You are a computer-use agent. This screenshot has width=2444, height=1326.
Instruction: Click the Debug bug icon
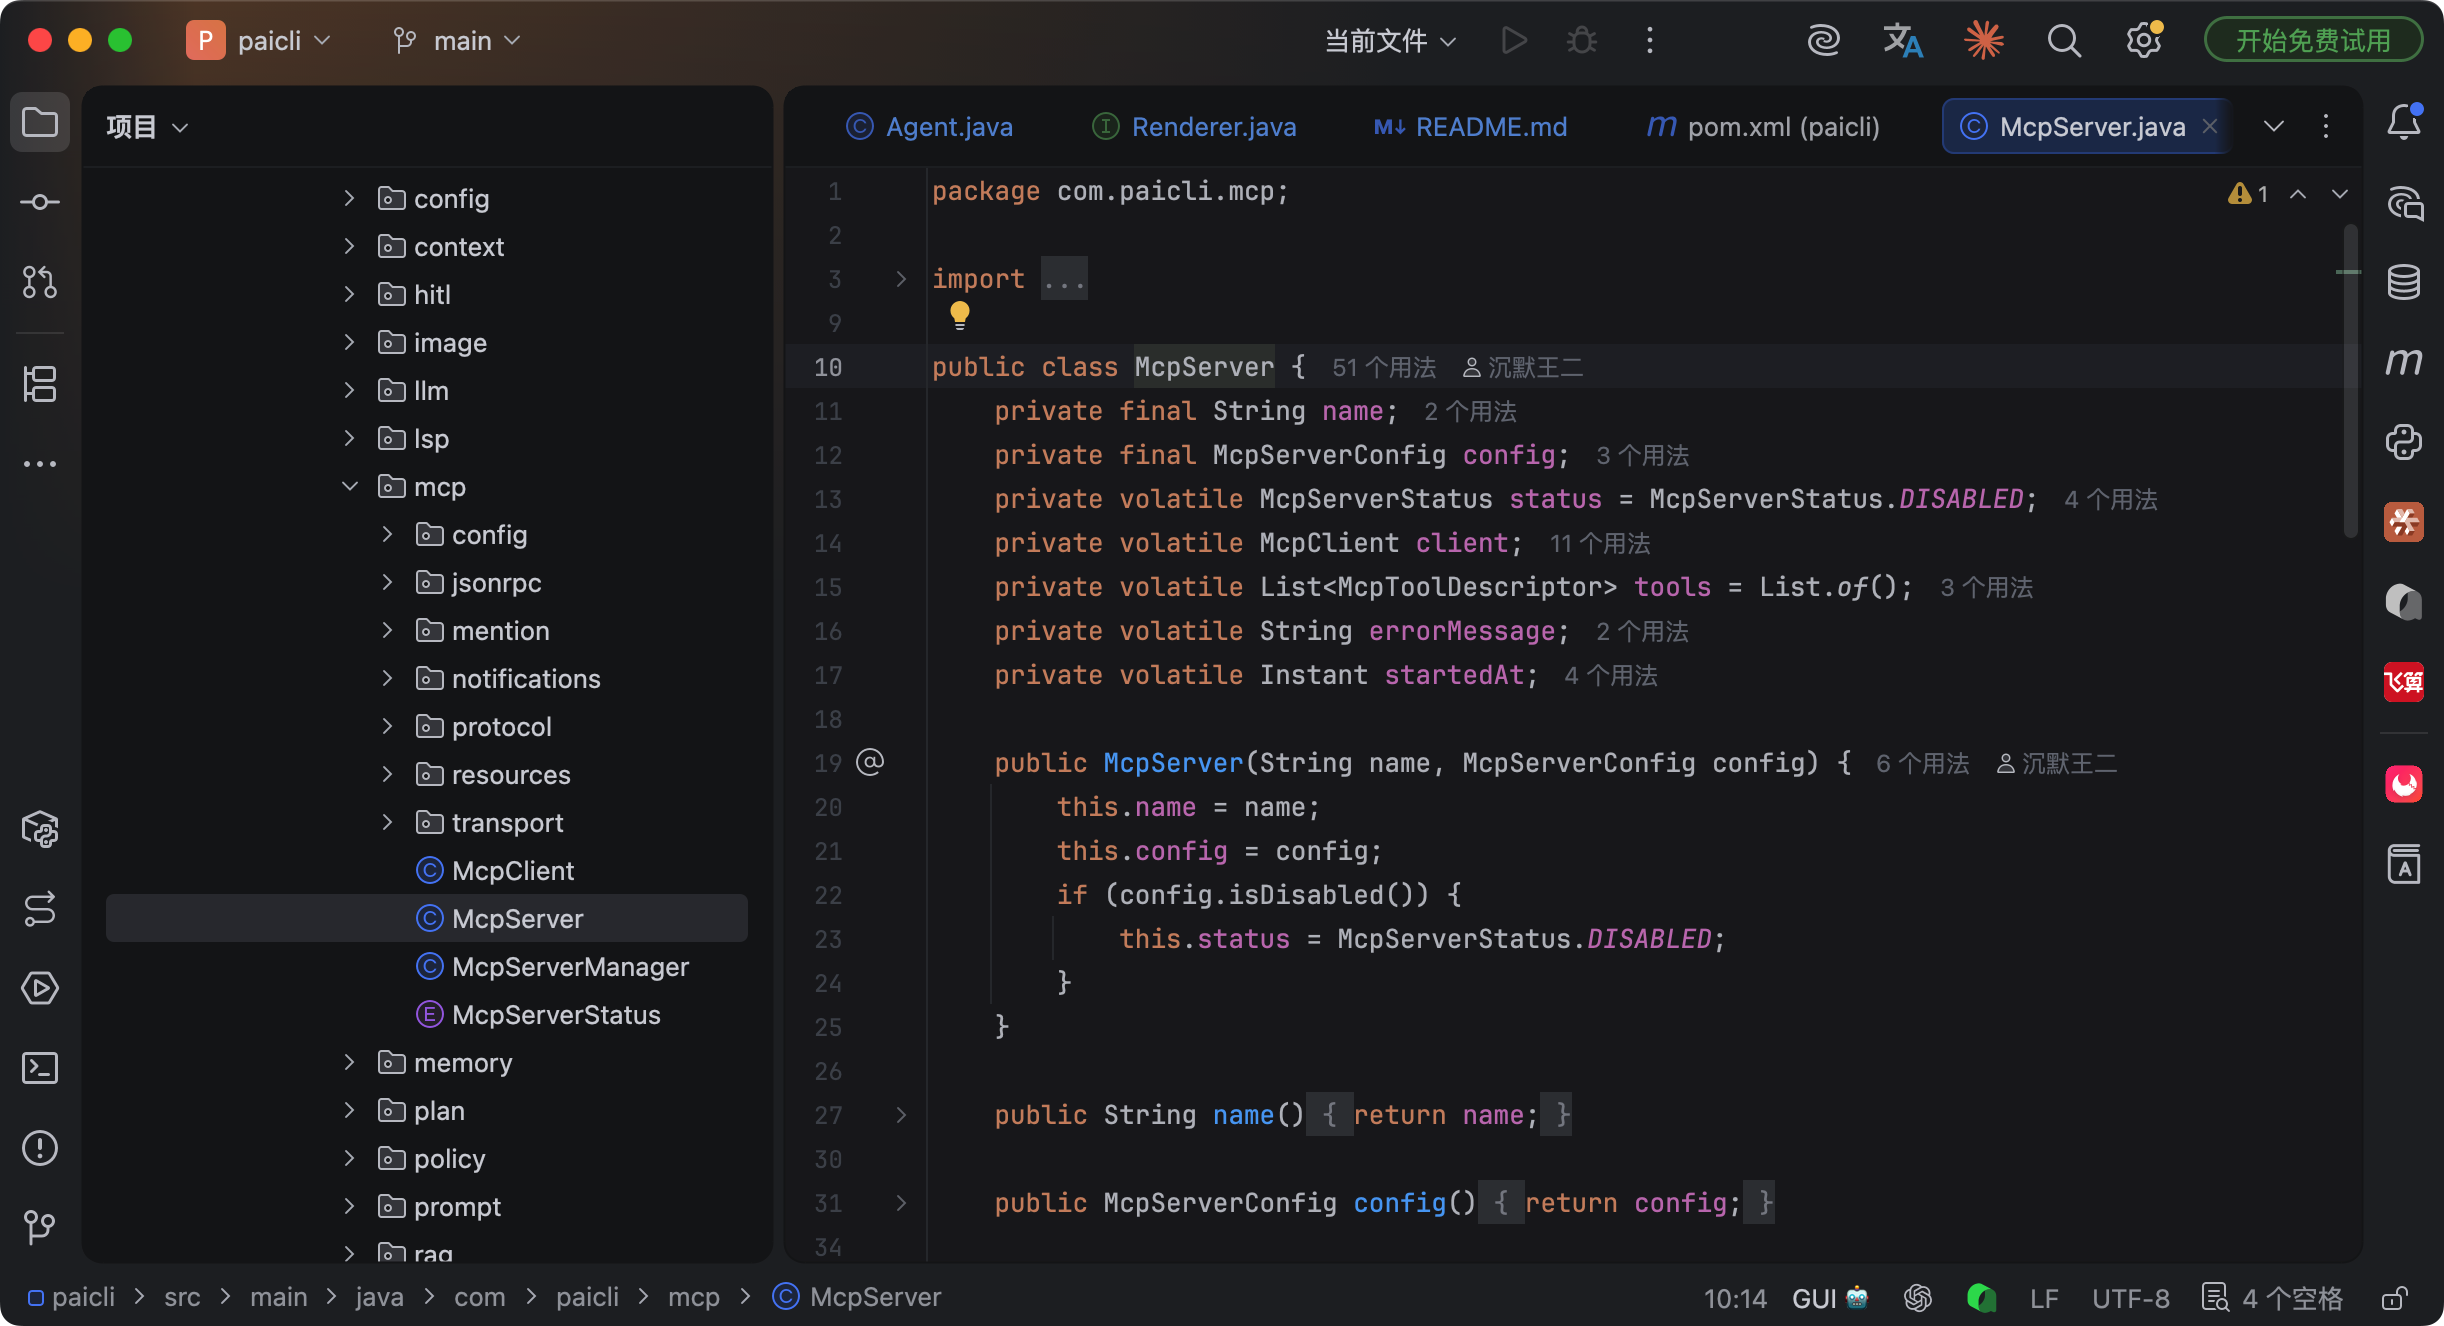coord(1582,41)
